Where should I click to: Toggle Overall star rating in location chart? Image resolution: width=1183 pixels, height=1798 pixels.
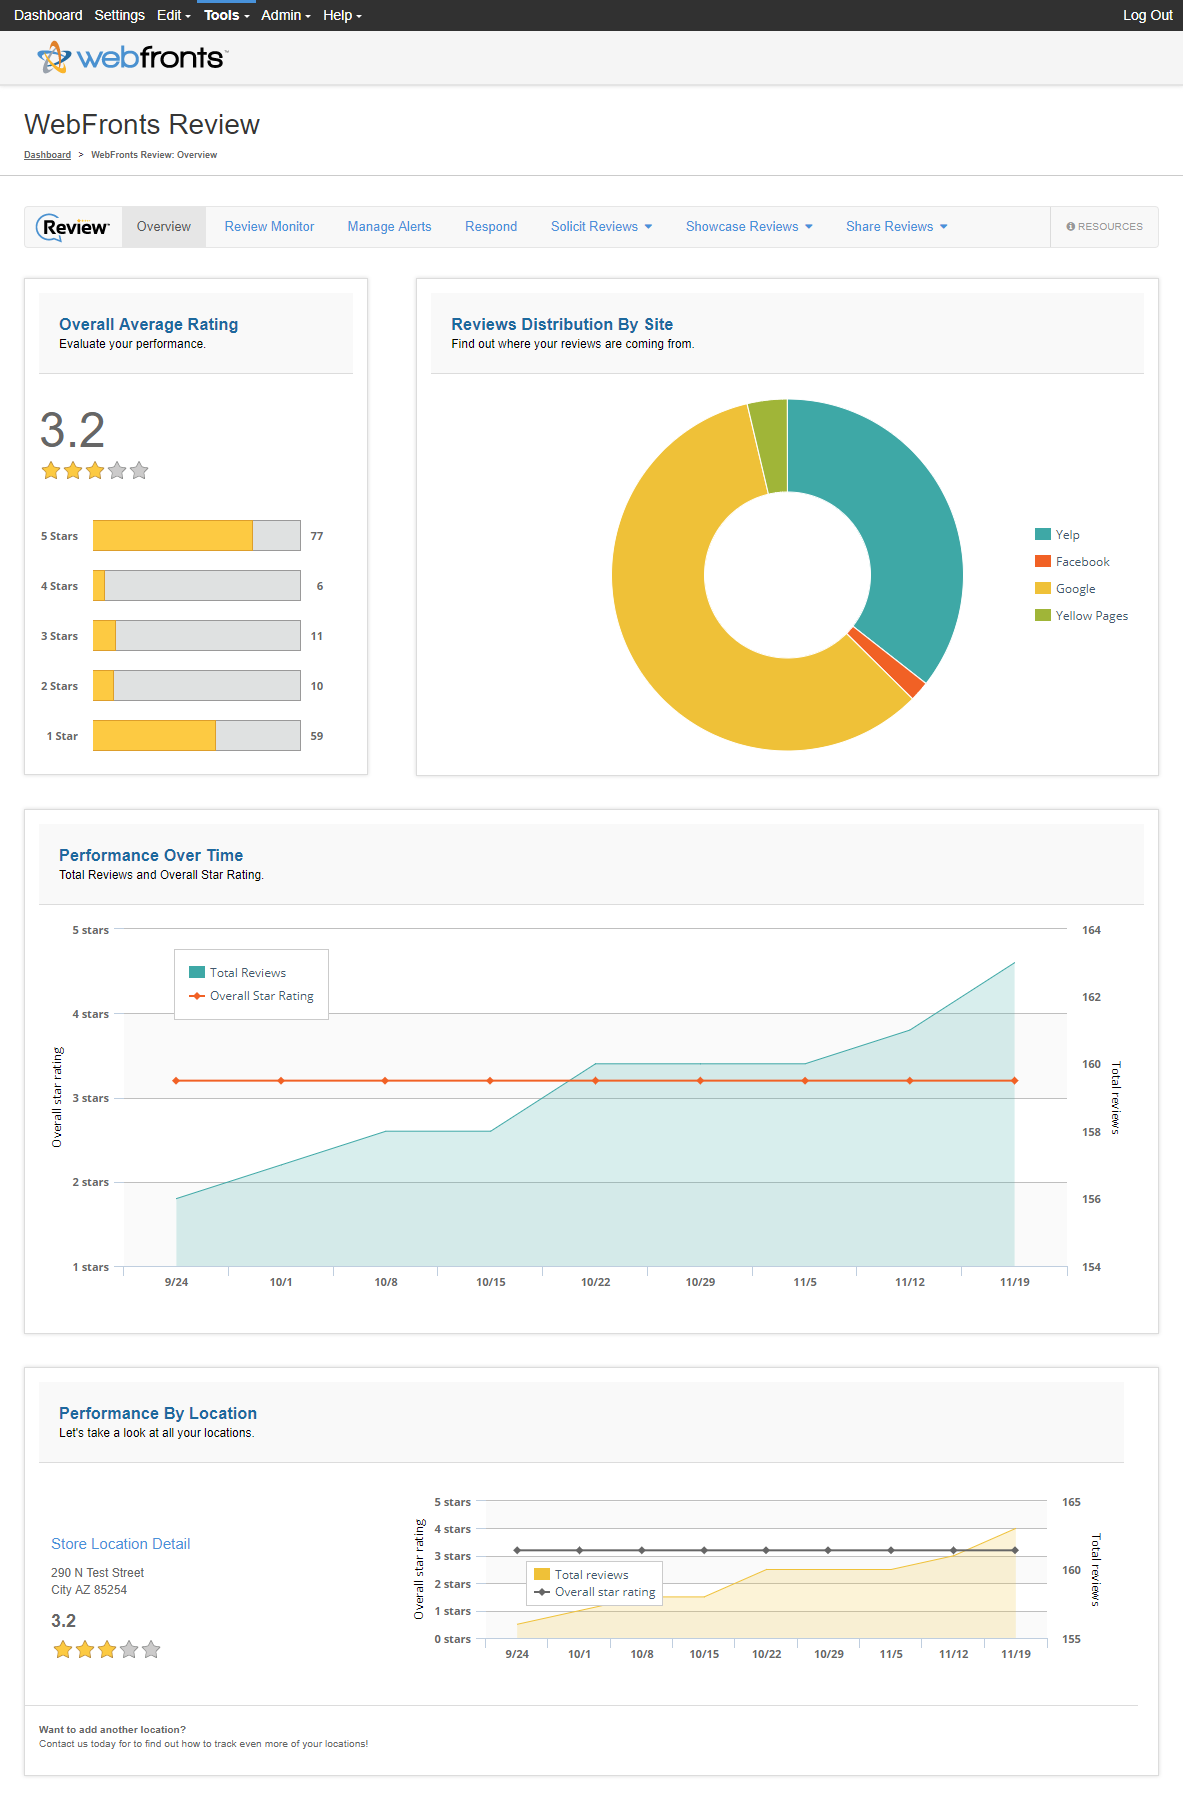[595, 1592]
